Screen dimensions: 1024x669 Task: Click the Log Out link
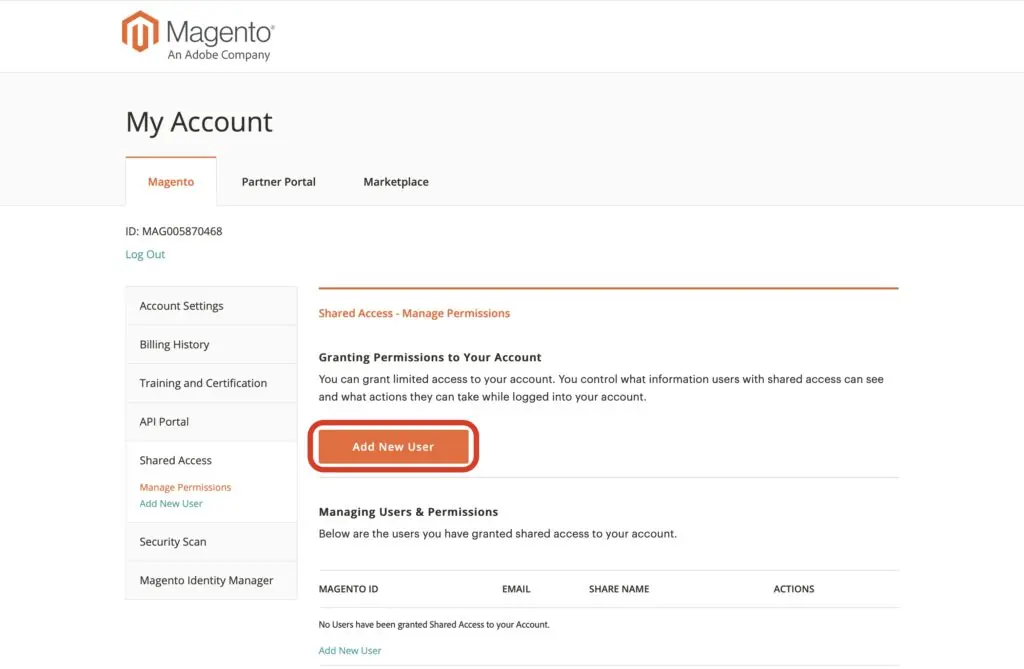pos(145,254)
